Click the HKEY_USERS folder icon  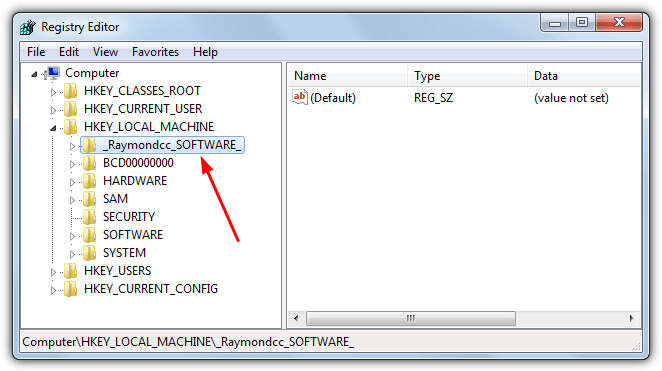(71, 271)
